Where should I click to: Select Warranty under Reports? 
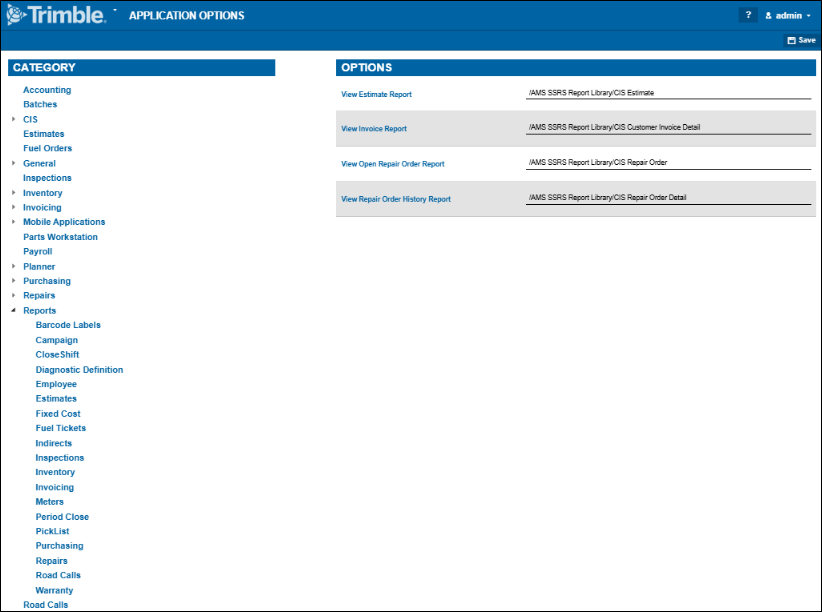[54, 590]
